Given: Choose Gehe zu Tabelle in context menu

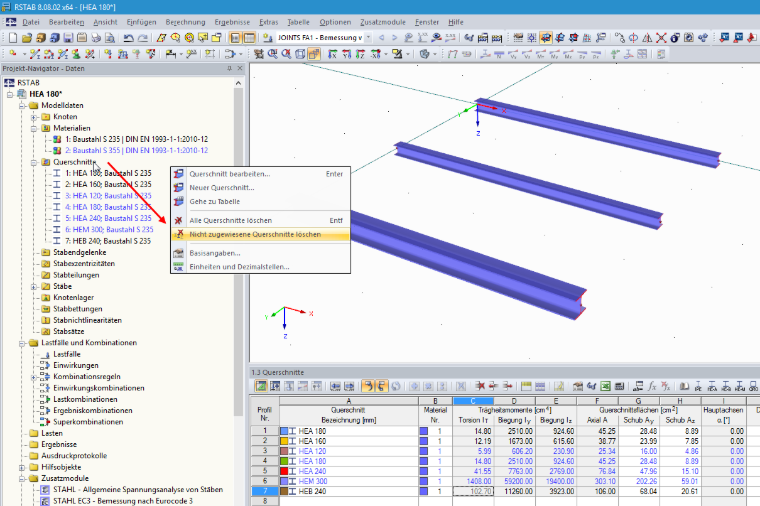Looking at the screenshot, I should pyautogui.click(x=260, y=202).
